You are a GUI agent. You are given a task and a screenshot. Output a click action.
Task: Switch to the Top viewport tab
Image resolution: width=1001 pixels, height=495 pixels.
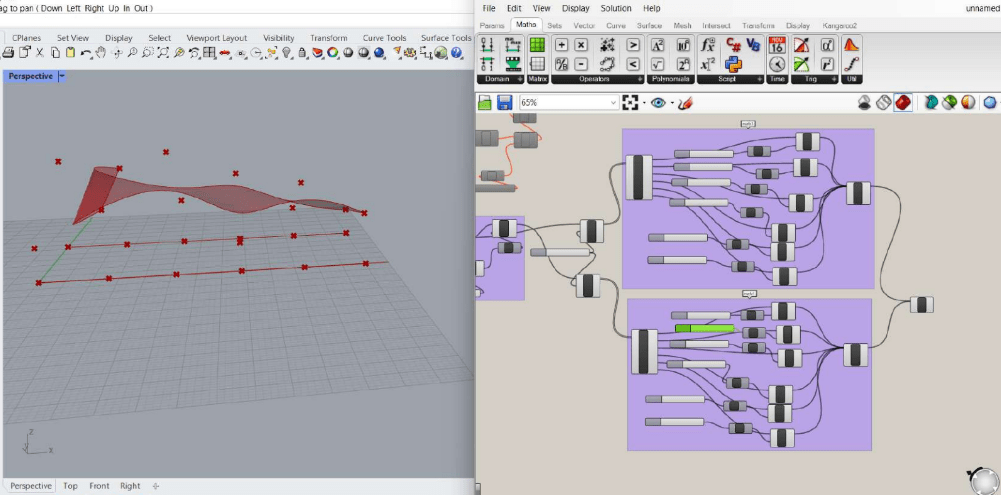click(x=70, y=486)
